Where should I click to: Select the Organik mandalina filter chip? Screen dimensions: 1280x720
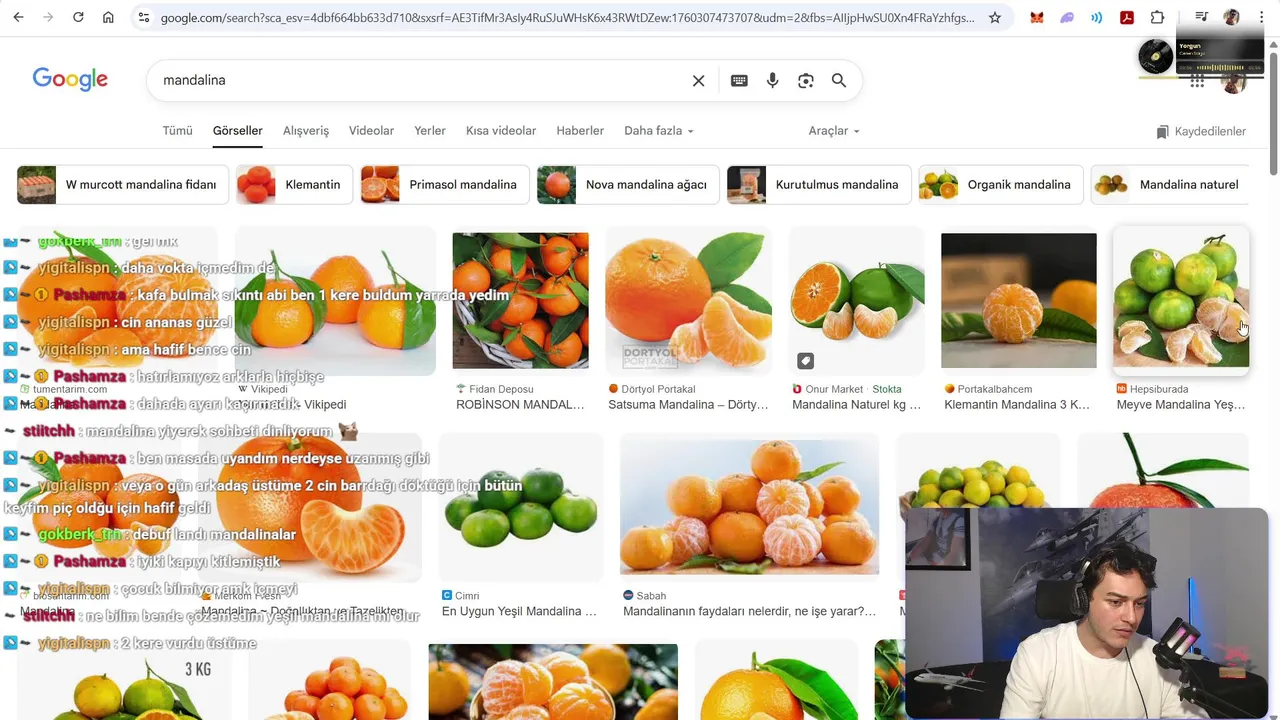coord(1001,185)
